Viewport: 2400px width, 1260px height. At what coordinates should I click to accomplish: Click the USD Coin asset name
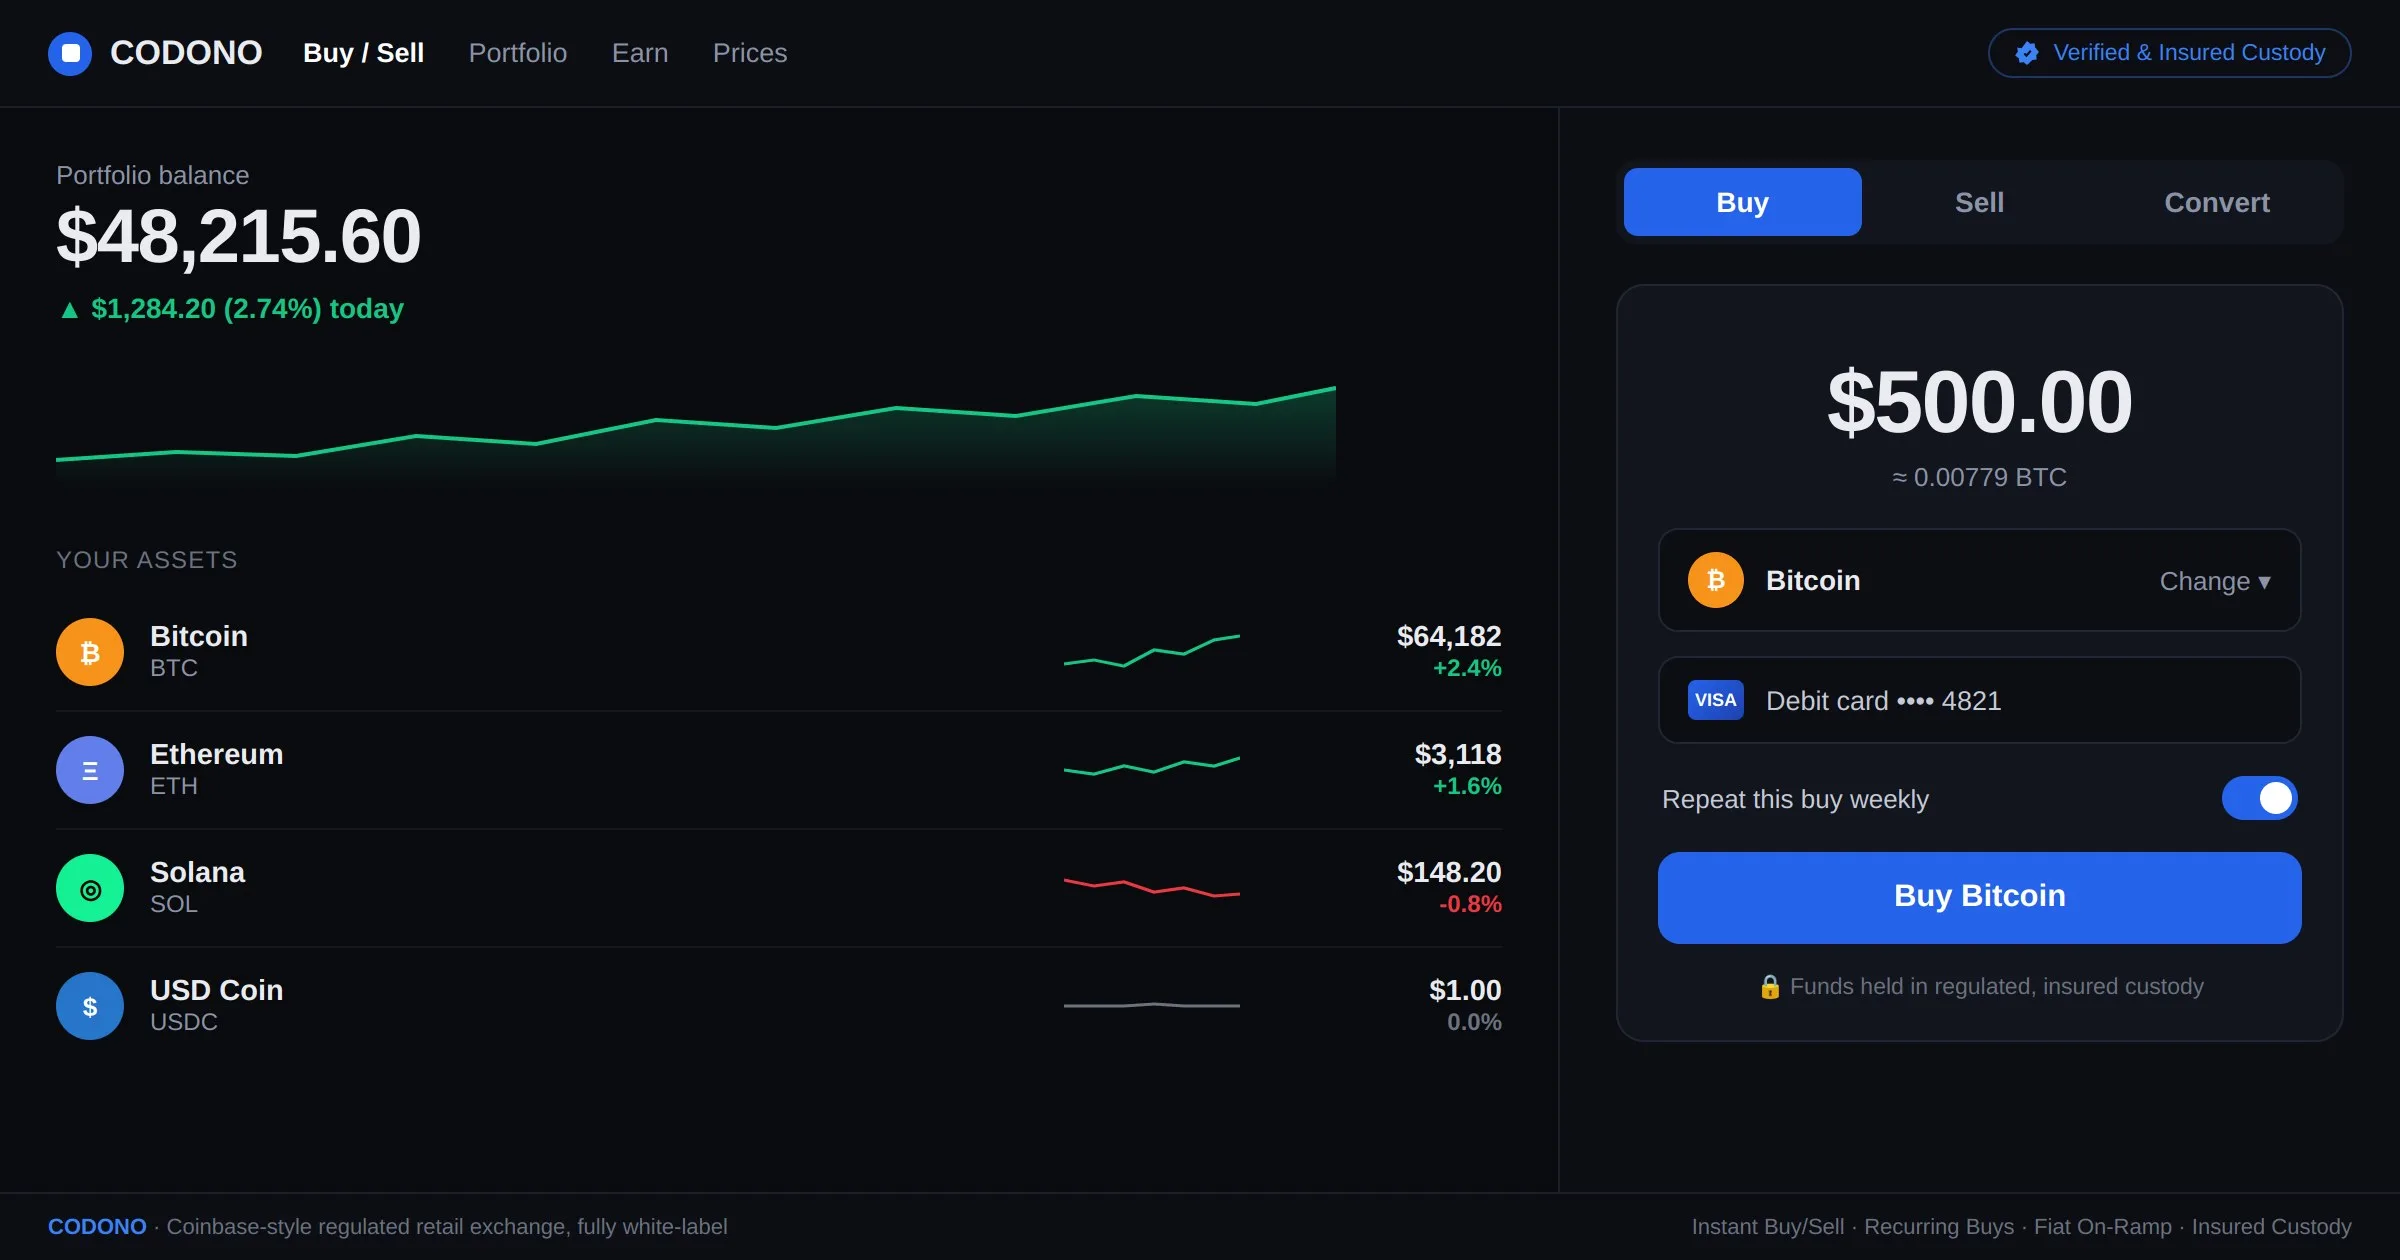(217, 990)
